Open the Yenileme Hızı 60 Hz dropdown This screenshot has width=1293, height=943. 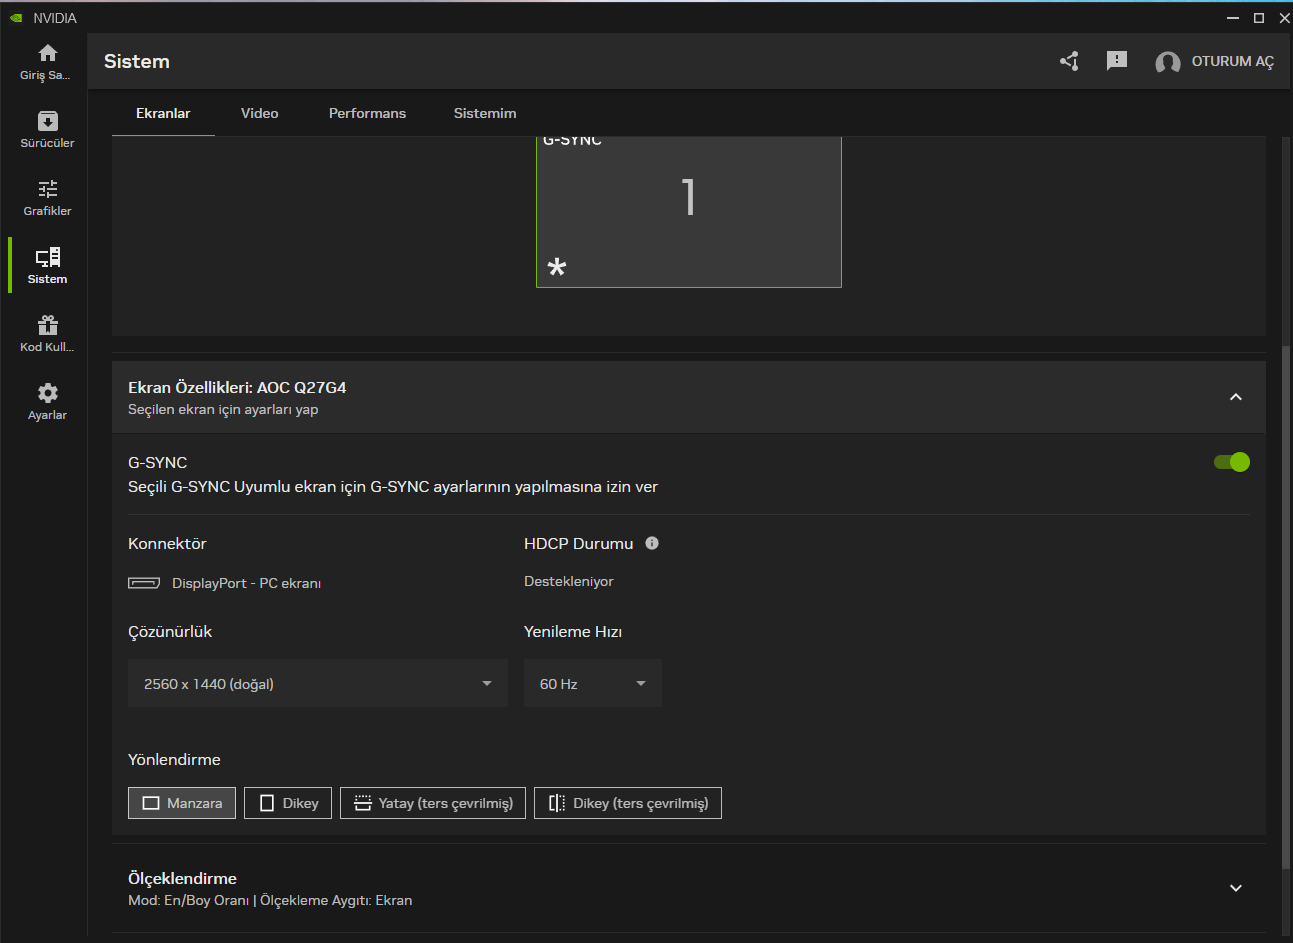pyautogui.click(x=593, y=683)
